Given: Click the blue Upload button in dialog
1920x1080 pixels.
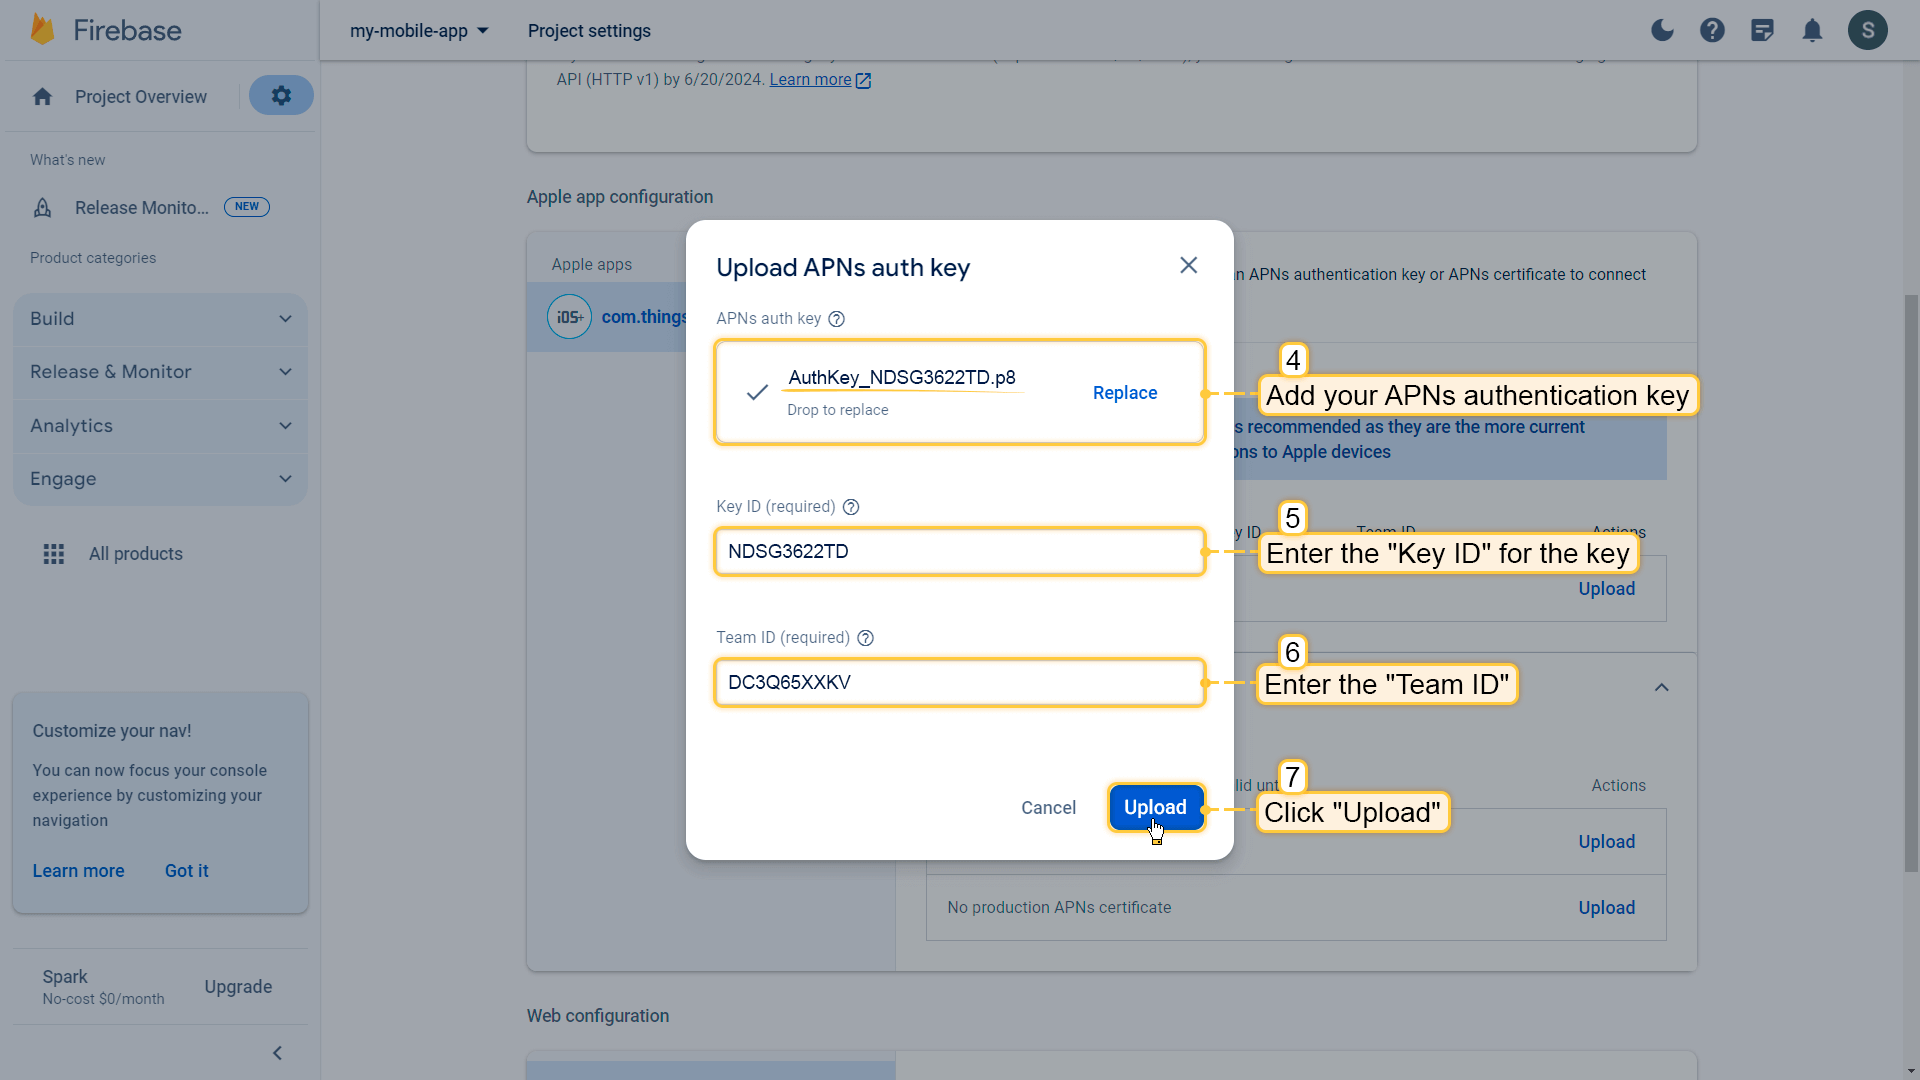Looking at the screenshot, I should (1155, 807).
